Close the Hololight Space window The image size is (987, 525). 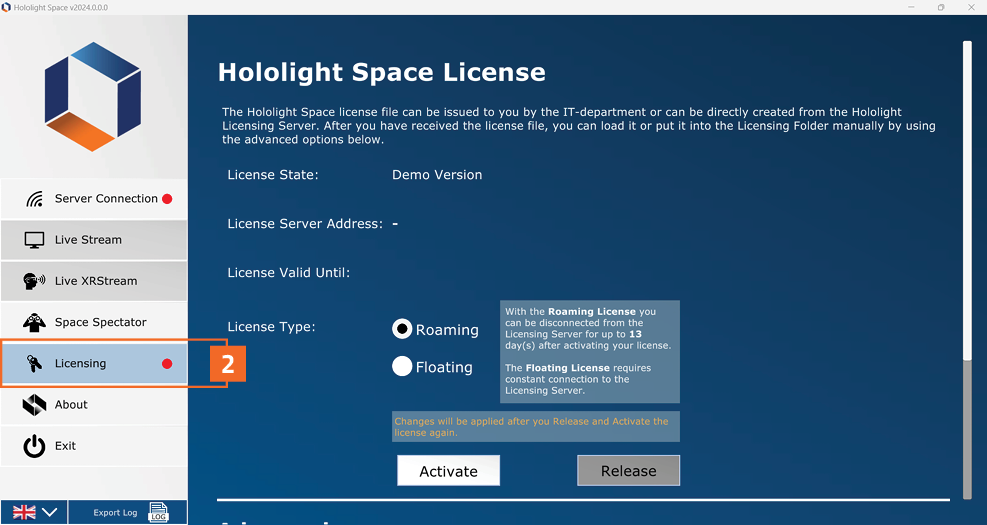click(x=971, y=7)
